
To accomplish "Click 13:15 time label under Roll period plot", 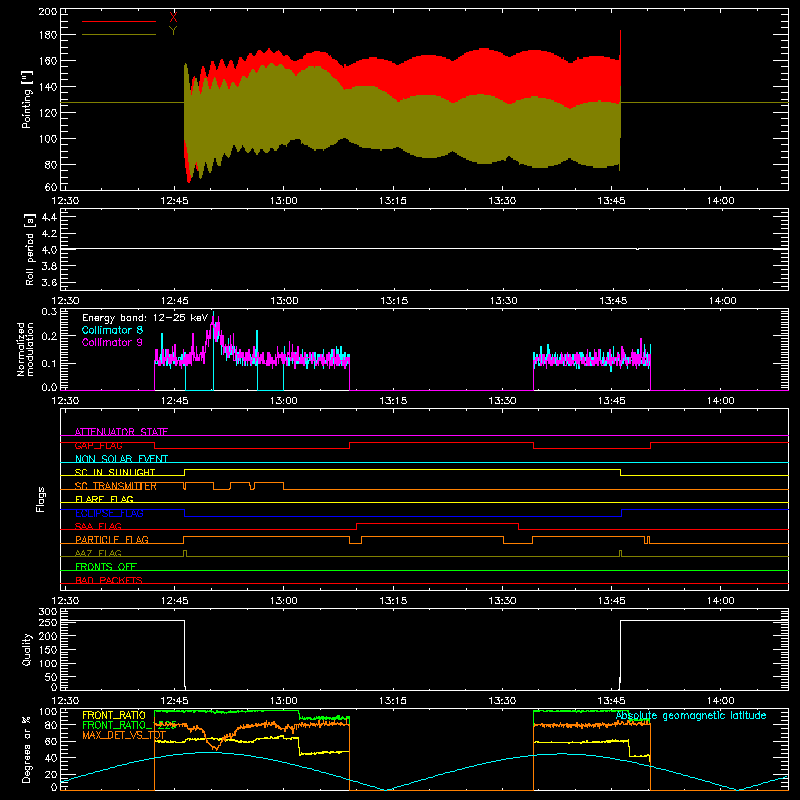I will click(394, 301).
